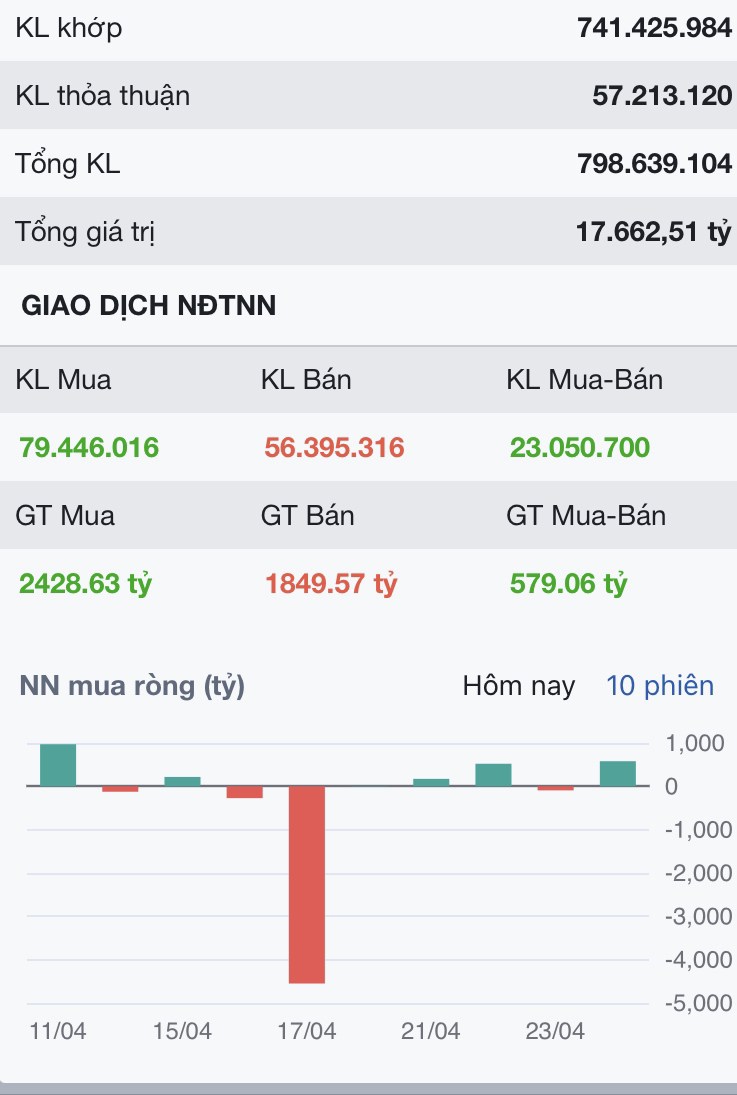Image resolution: width=737 pixels, height=1095 pixels.
Task: Select the 23/04 axis date label
Action: tap(555, 1031)
